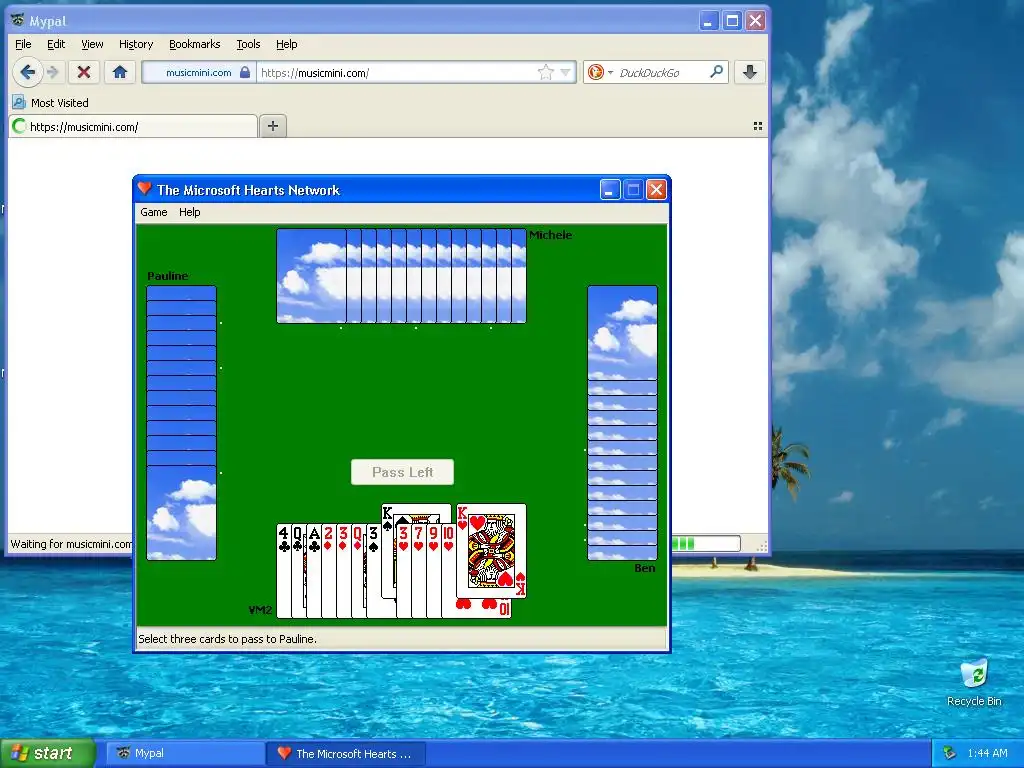This screenshot has height=768, width=1024.
Task: Select the 9 of hearts card
Action: tap(434, 571)
